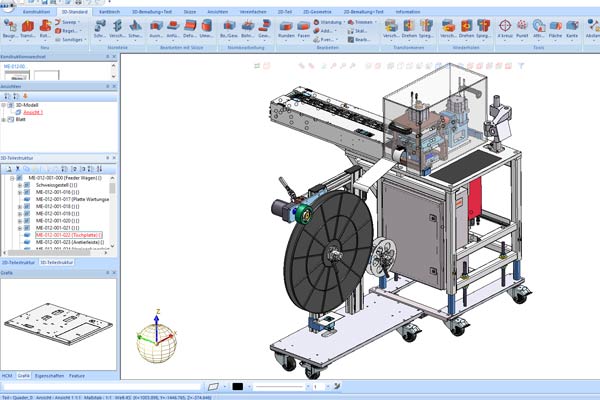Expand the ME-012-001-020 tree node
600x400 pixels.
pos(20,221)
